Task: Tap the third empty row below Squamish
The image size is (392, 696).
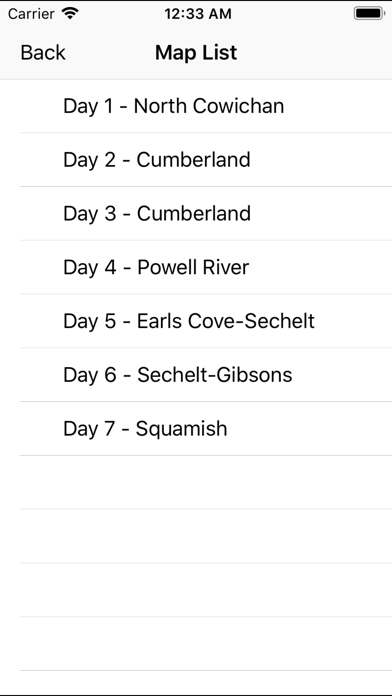Action: [196, 589]
